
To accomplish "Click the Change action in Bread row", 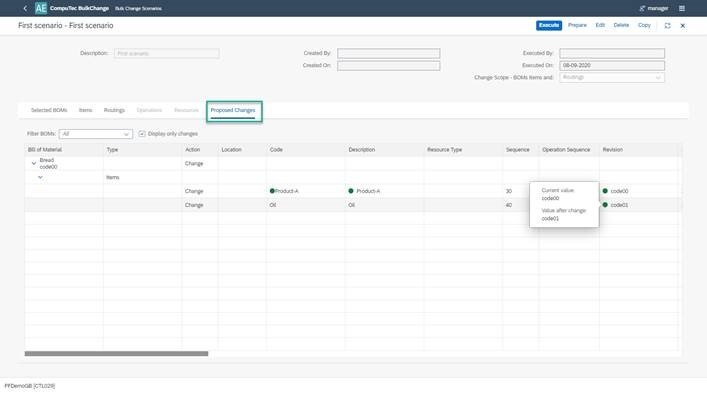I will [194, 164].
